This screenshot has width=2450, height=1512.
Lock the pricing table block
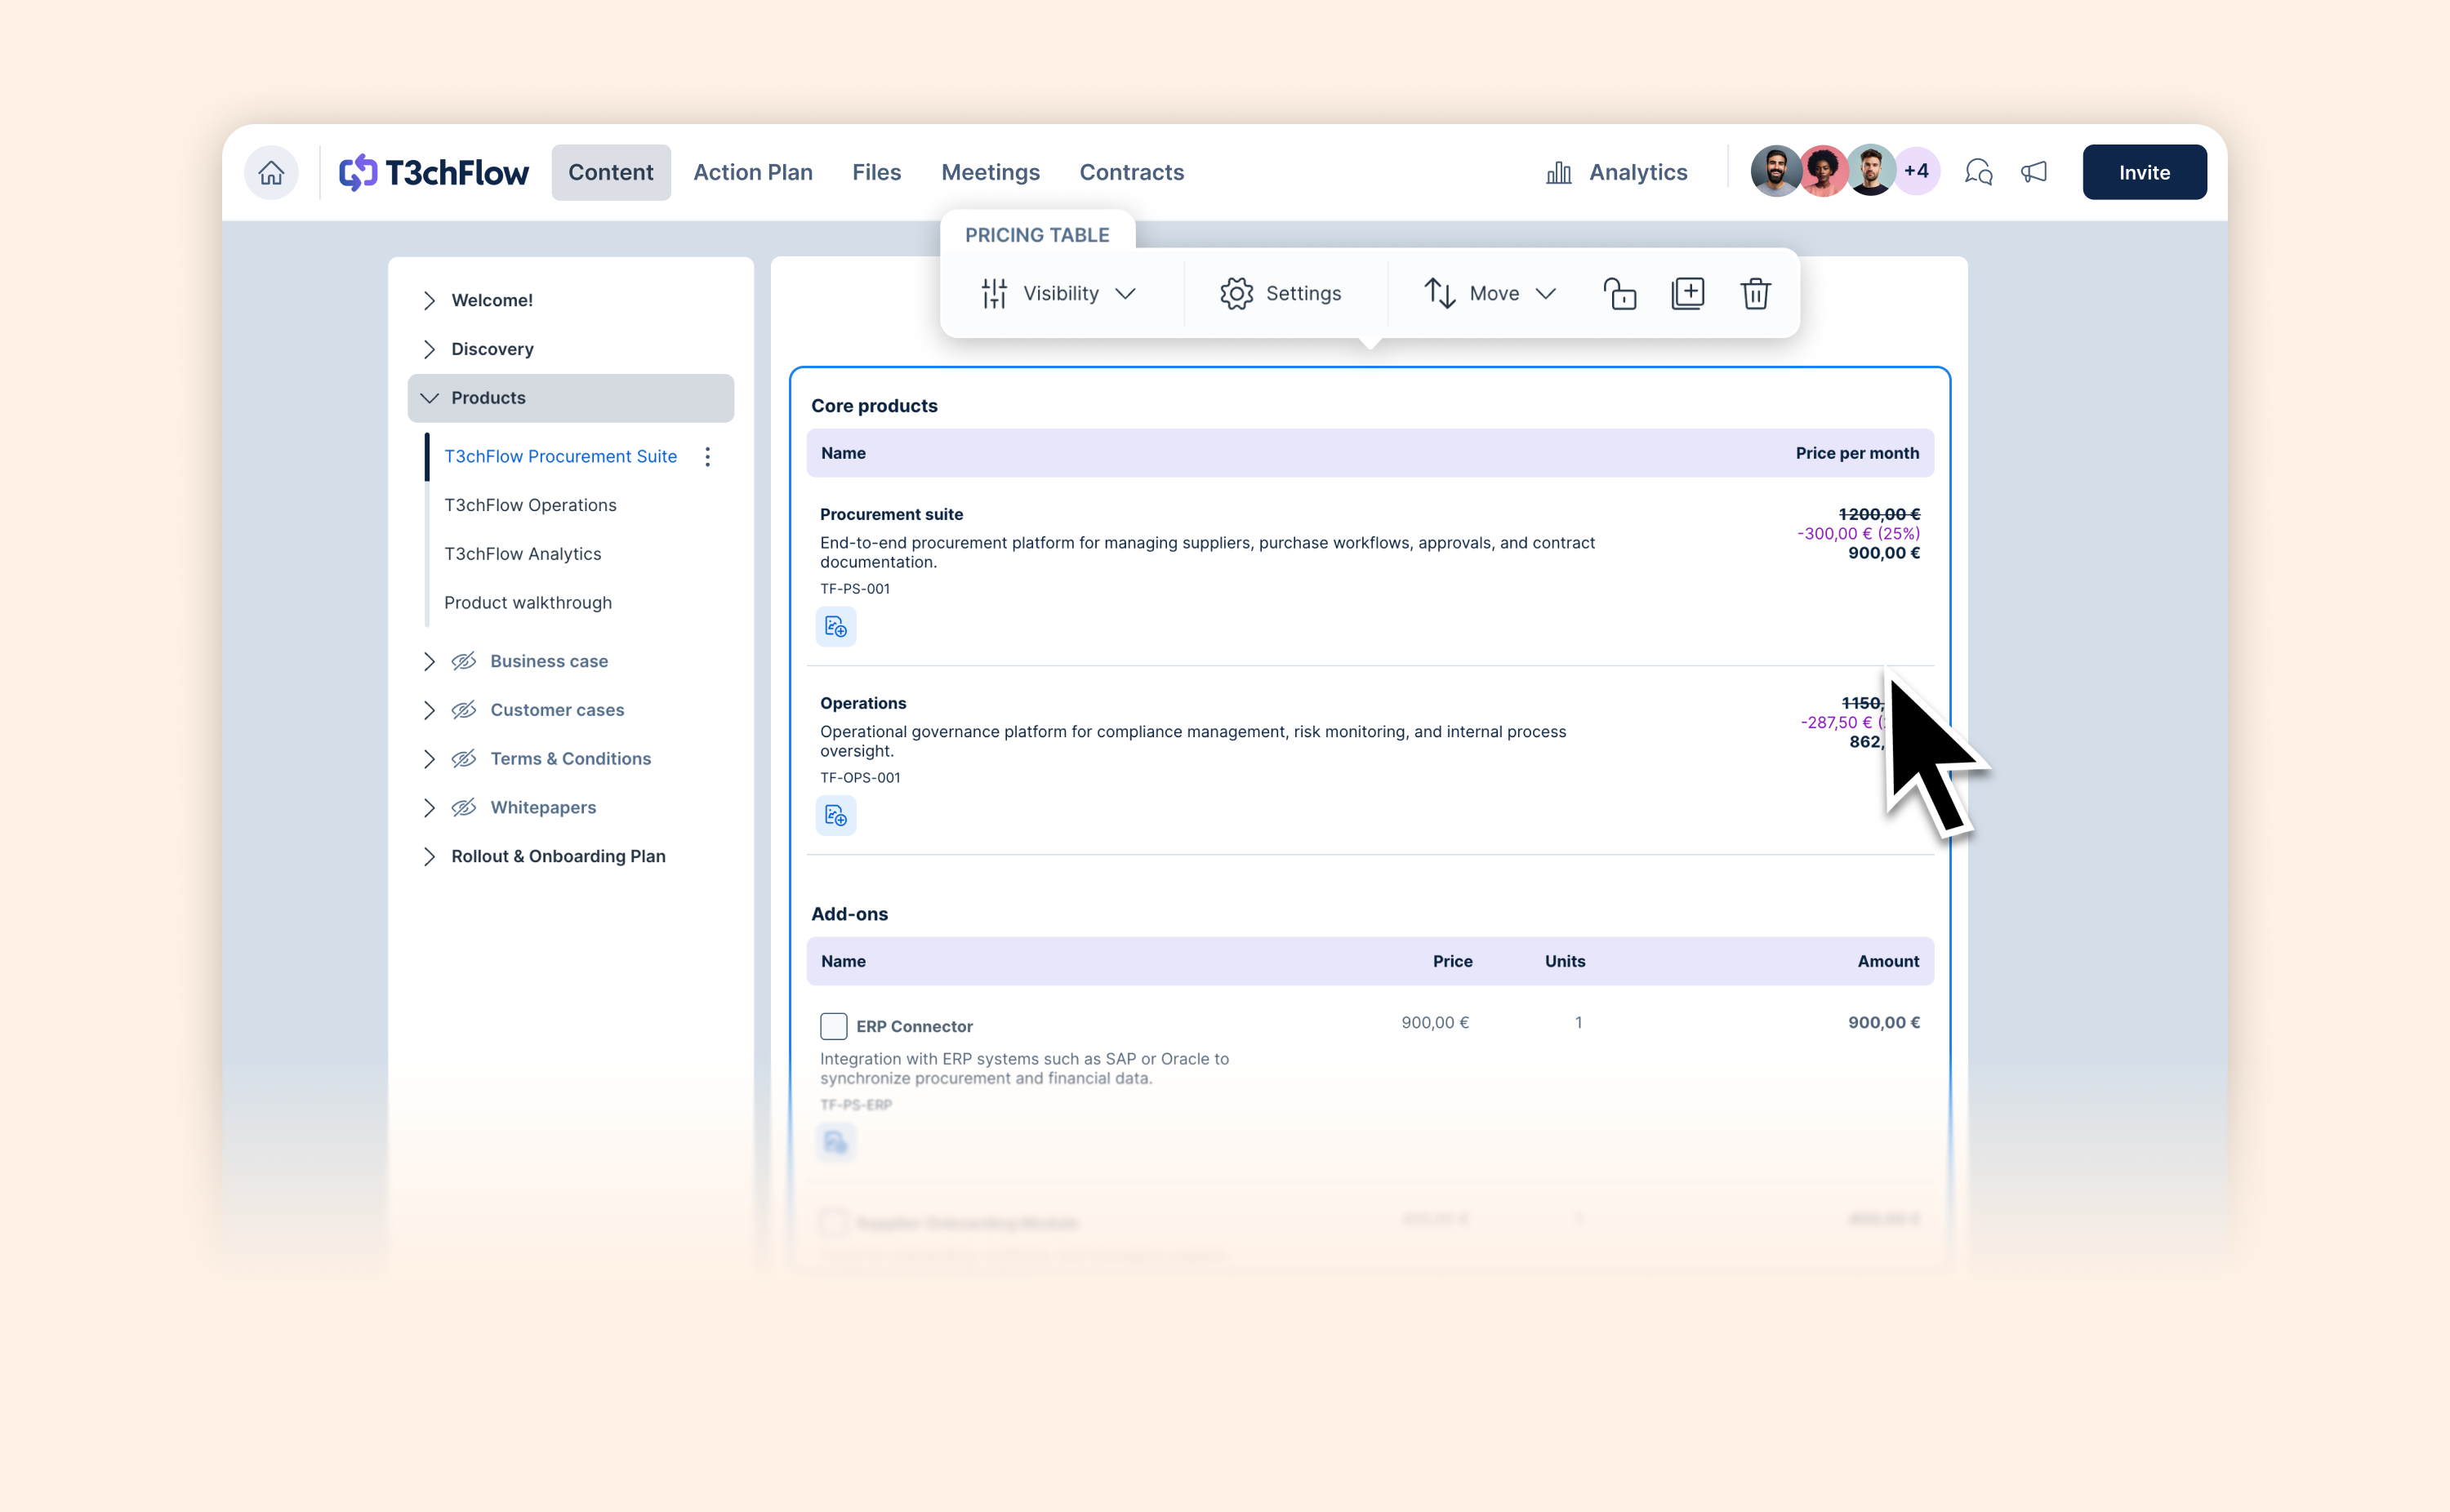(1619, 293)
